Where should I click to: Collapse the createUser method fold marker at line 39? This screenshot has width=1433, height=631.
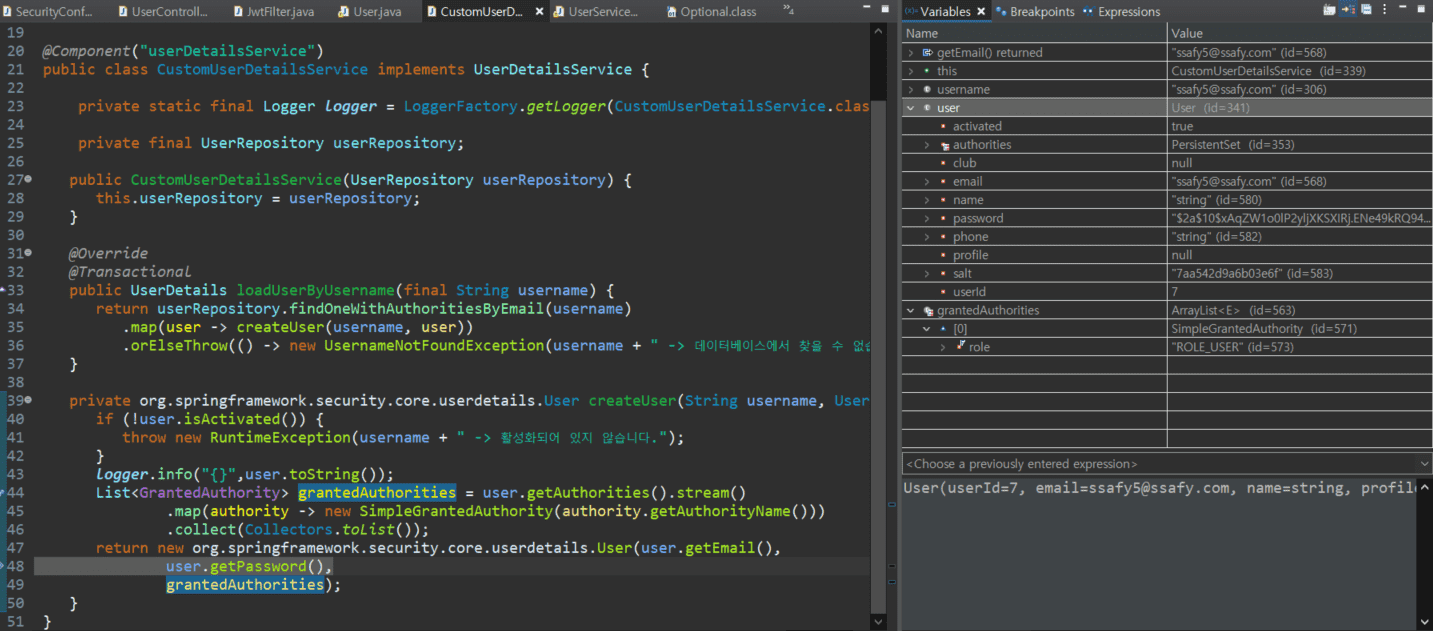[28, 400]
